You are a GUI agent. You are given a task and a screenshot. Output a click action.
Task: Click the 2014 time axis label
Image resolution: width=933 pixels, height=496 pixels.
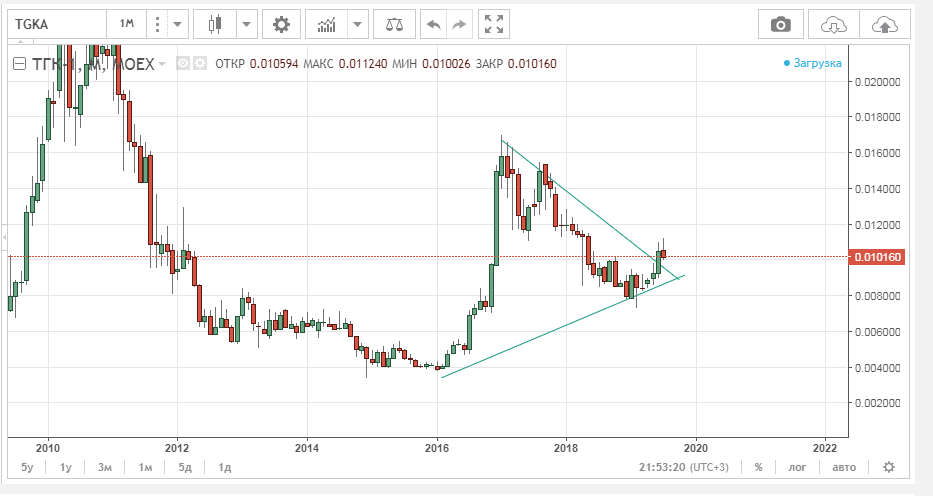[307, 447]
